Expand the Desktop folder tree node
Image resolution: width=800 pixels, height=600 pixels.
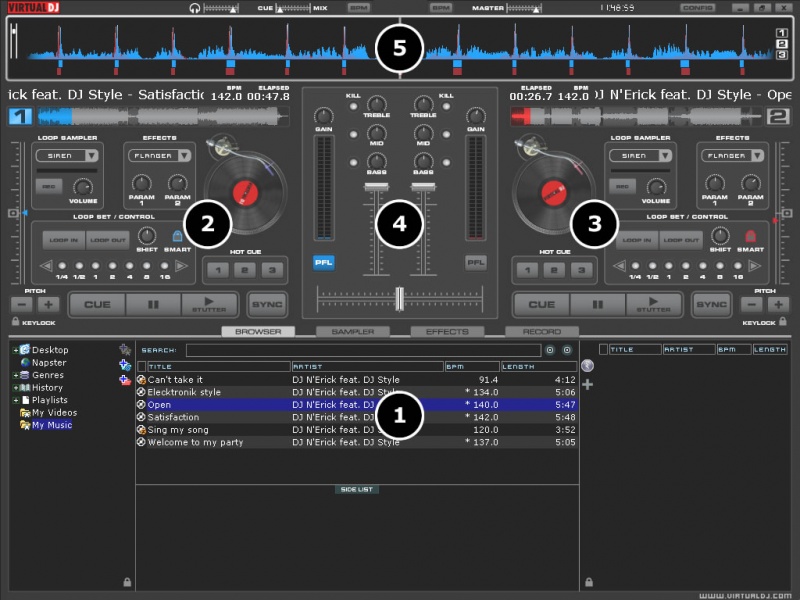15,350
